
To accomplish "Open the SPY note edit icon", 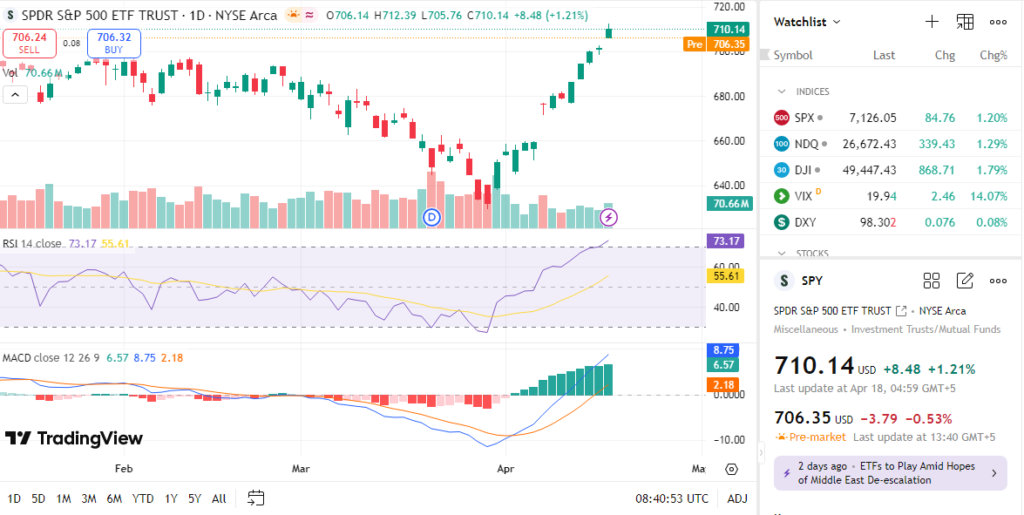I will pos(965,281).
